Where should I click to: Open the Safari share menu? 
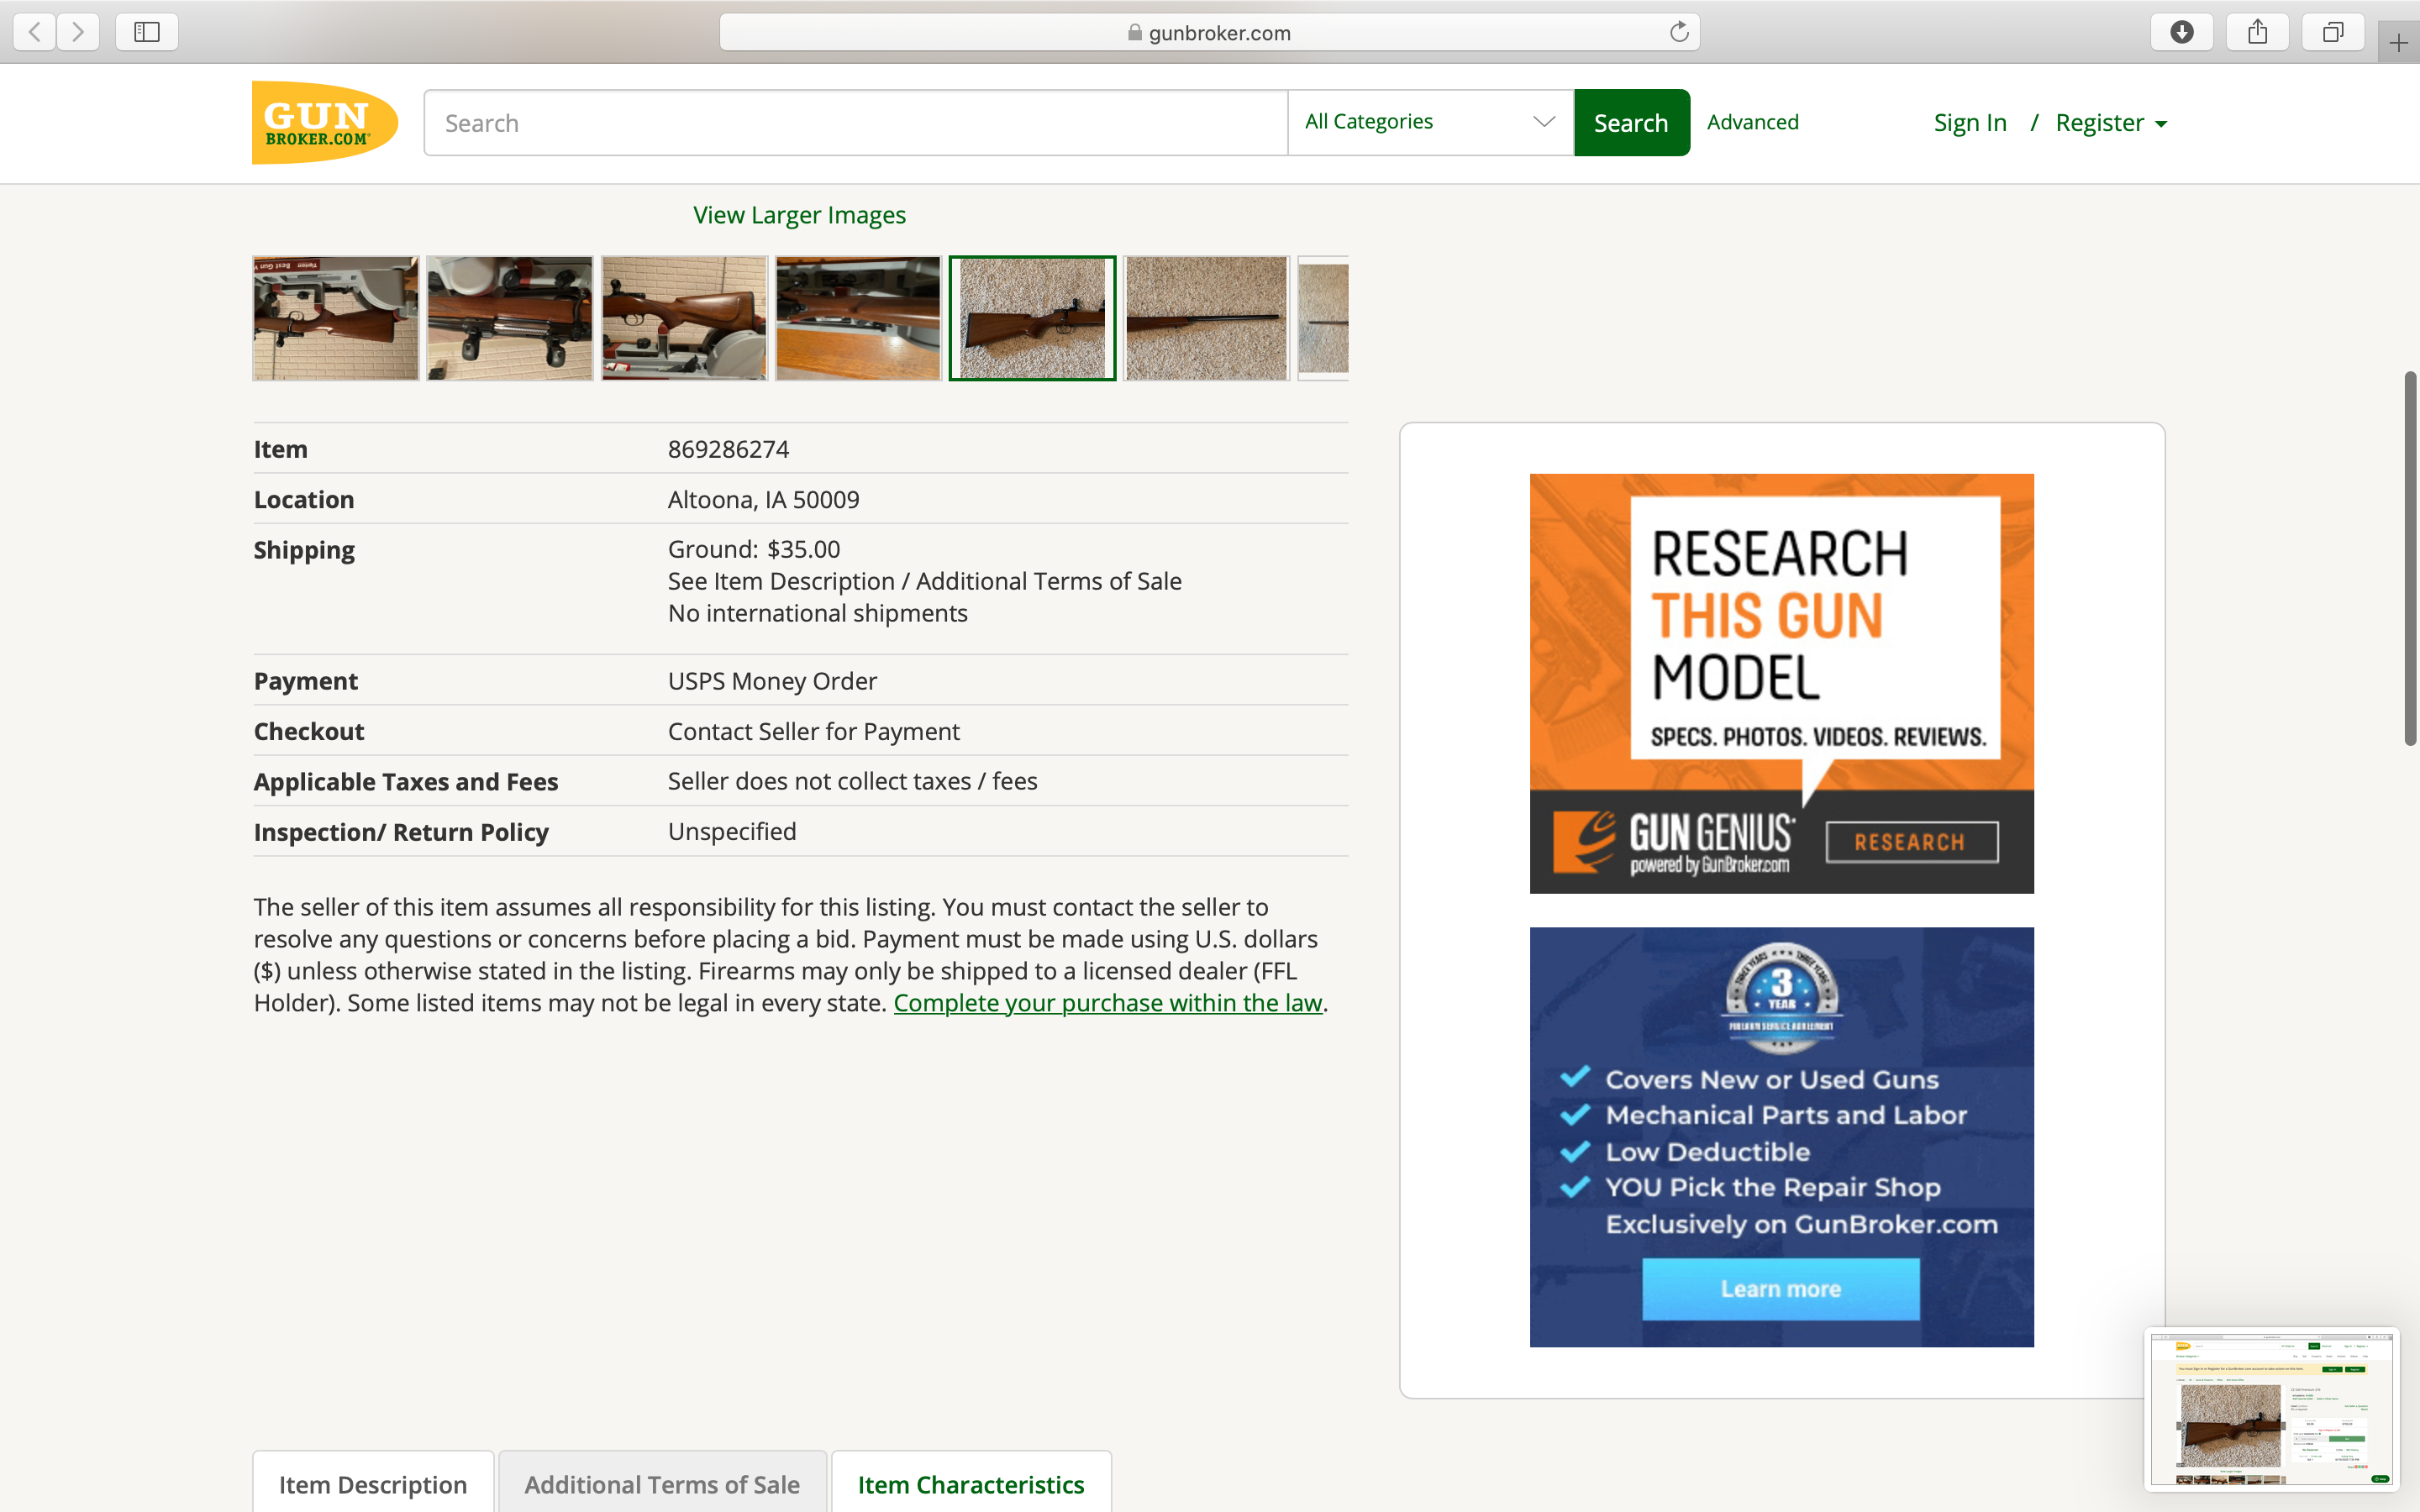pos(2257,32)
